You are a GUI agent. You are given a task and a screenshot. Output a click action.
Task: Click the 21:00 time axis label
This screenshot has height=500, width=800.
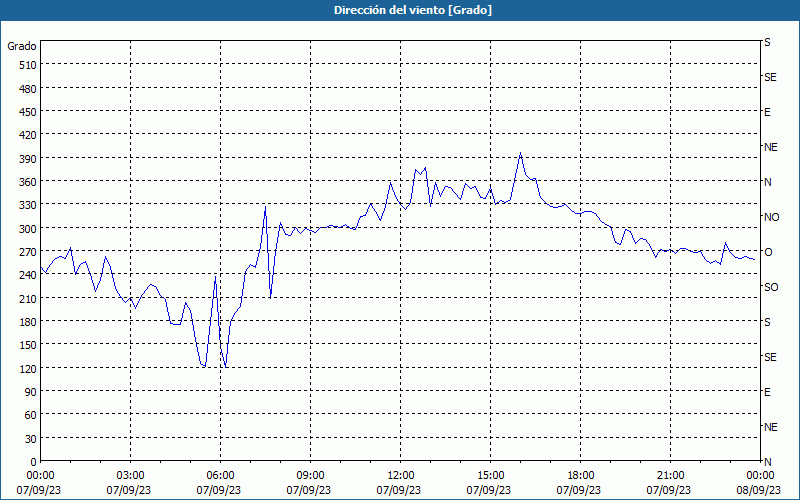click(670, 476)
